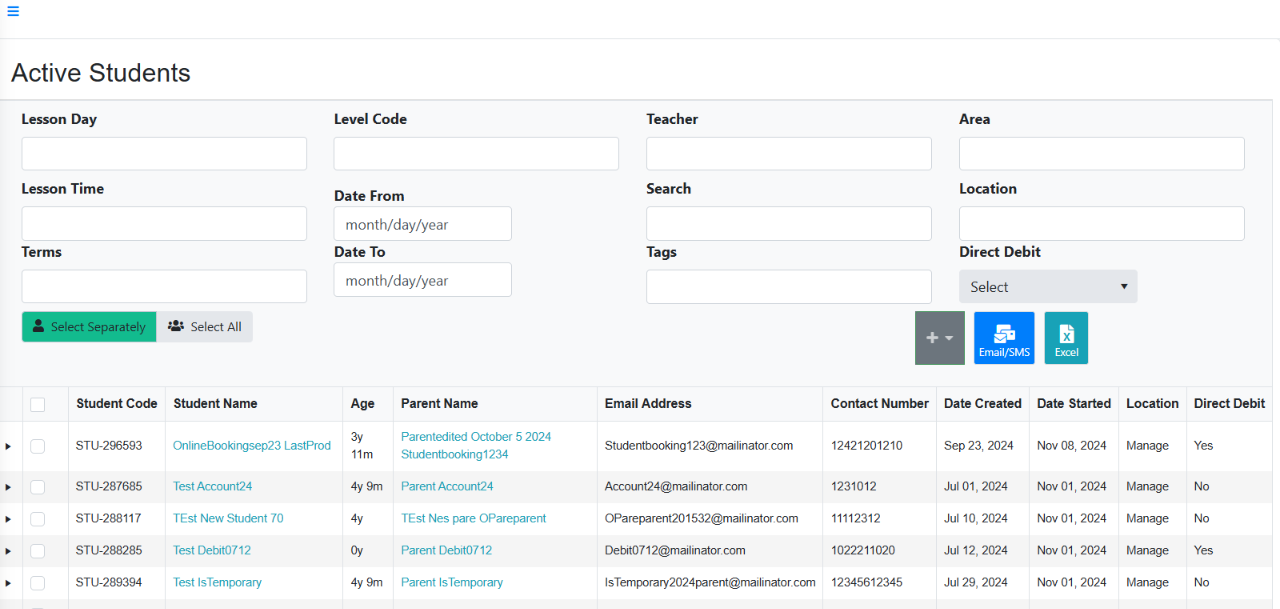
Task: Click the Level Code input field
Action: point(476,154)
